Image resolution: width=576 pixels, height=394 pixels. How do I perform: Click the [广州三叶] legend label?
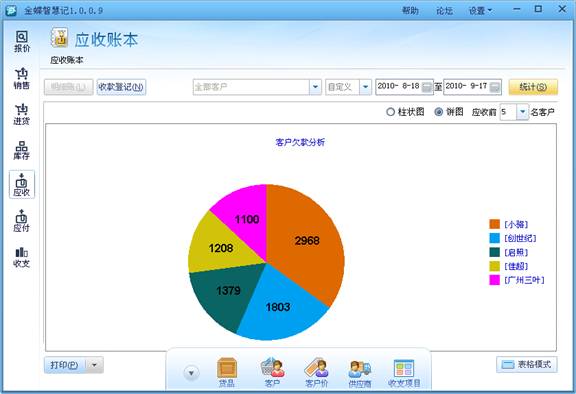coord(524,280)
